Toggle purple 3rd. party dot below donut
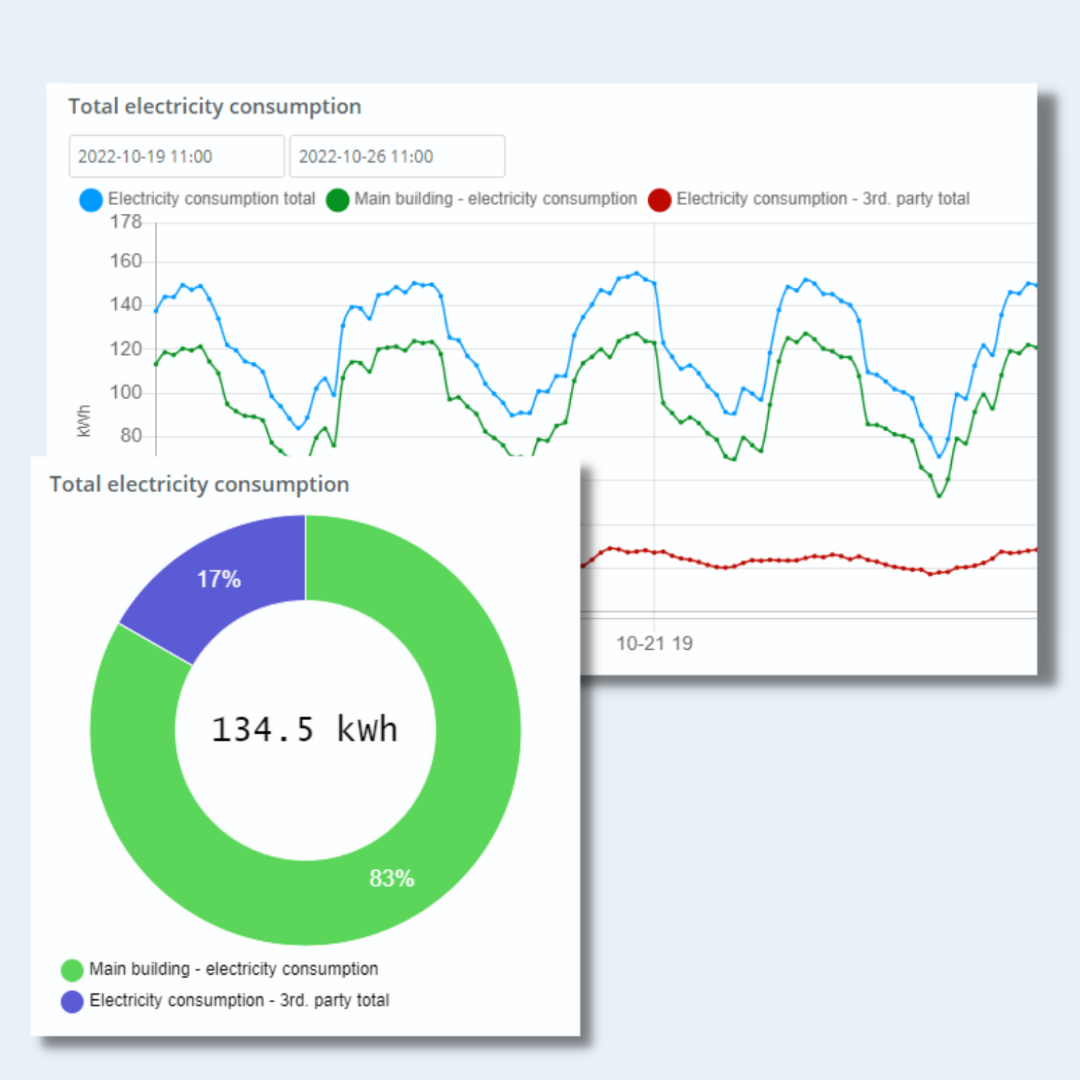Image resolution: width=1080 pixels, height=1080 pixels. 72,1001
